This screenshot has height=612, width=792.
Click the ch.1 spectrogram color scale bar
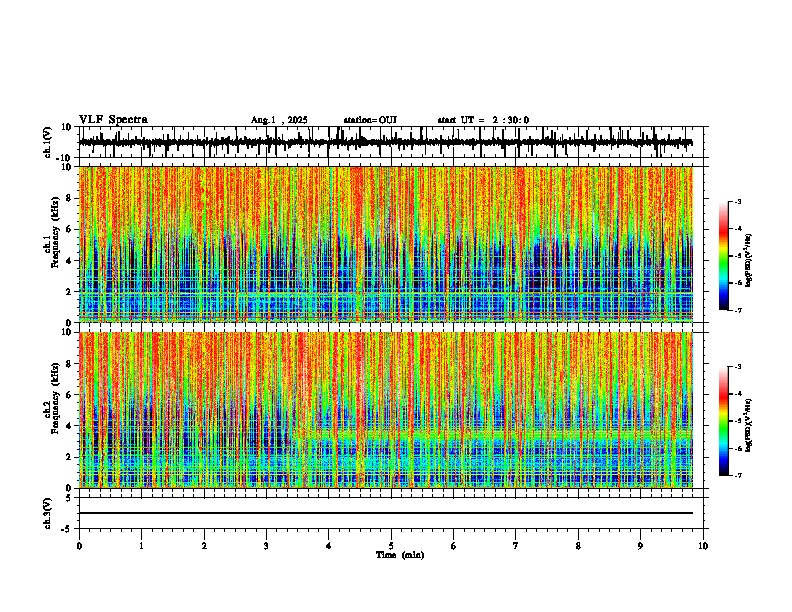click(x=723, y=256)
